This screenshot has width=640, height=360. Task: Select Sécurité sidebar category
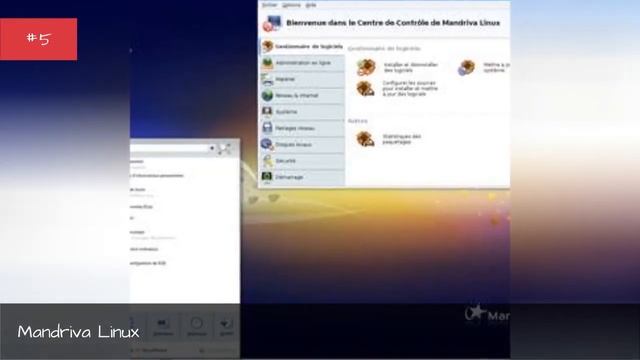(x=302, y=161)
